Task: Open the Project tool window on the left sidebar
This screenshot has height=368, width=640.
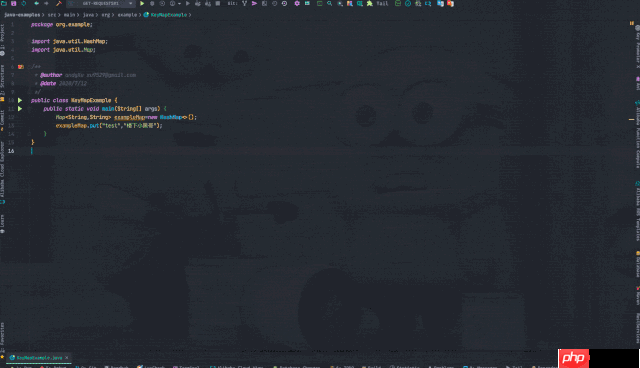Action: pyautogui.click(x=2, y=37)
